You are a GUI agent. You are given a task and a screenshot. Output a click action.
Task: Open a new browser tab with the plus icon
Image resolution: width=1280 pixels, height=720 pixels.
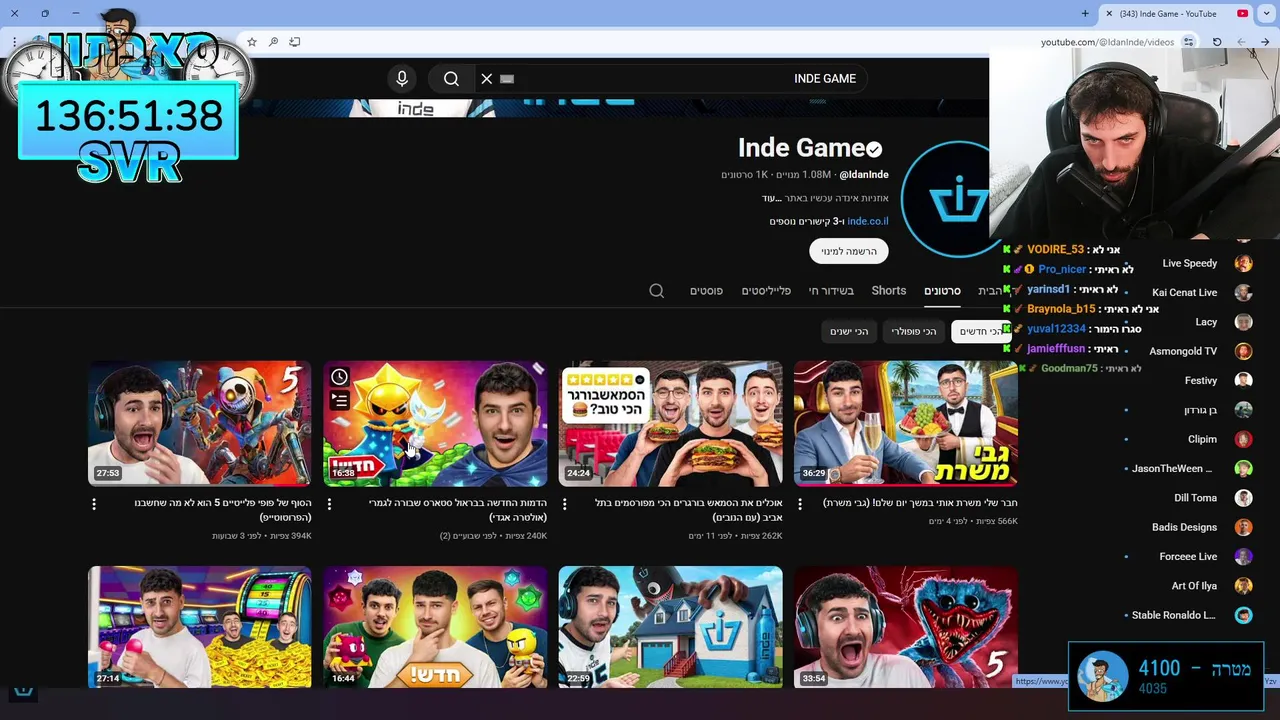(x=1085, y=13)
